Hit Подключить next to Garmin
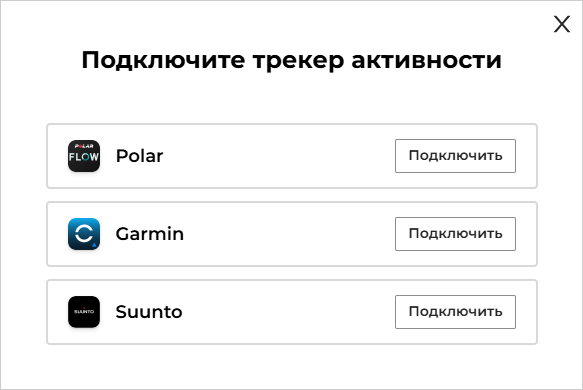The height and width of the screenshot is (390, 583). click(x=455, y=234)
